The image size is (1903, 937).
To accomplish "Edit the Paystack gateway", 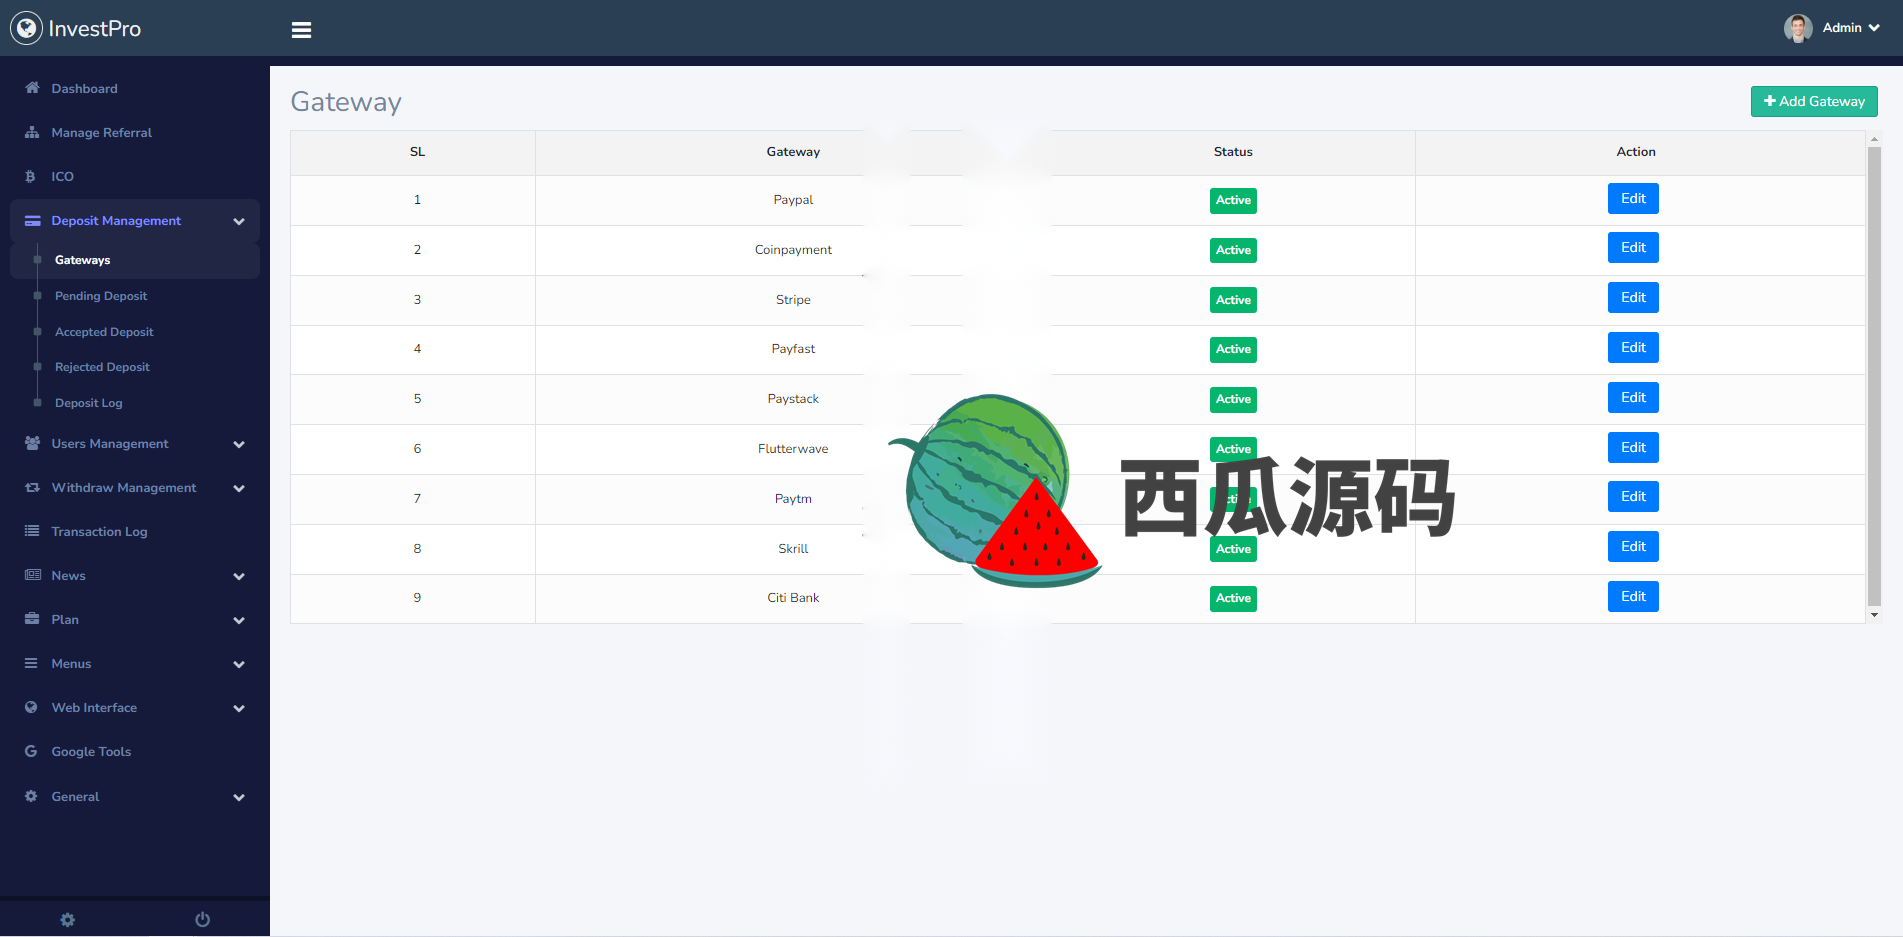I will click(x=1633, y=397).
